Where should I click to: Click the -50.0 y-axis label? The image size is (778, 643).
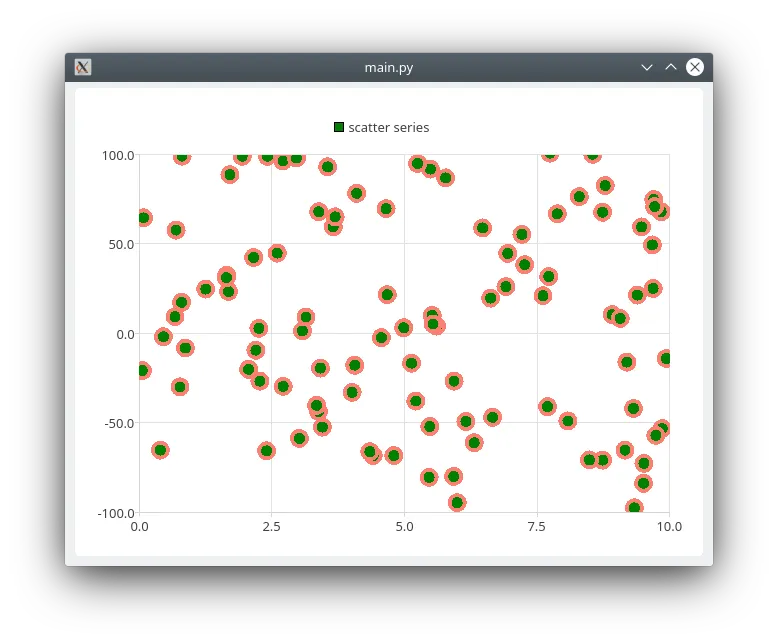click(x=120, y=424)
